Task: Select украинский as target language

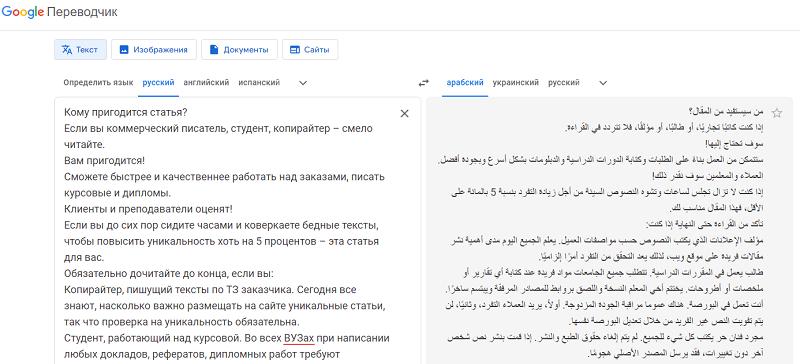Action: 515,82
